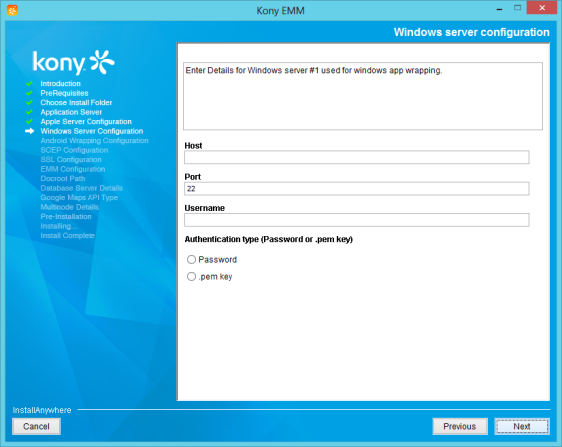Click the Apple Server Configuration step
This screenshot has width=562, height=447.
tap(86, 122)
